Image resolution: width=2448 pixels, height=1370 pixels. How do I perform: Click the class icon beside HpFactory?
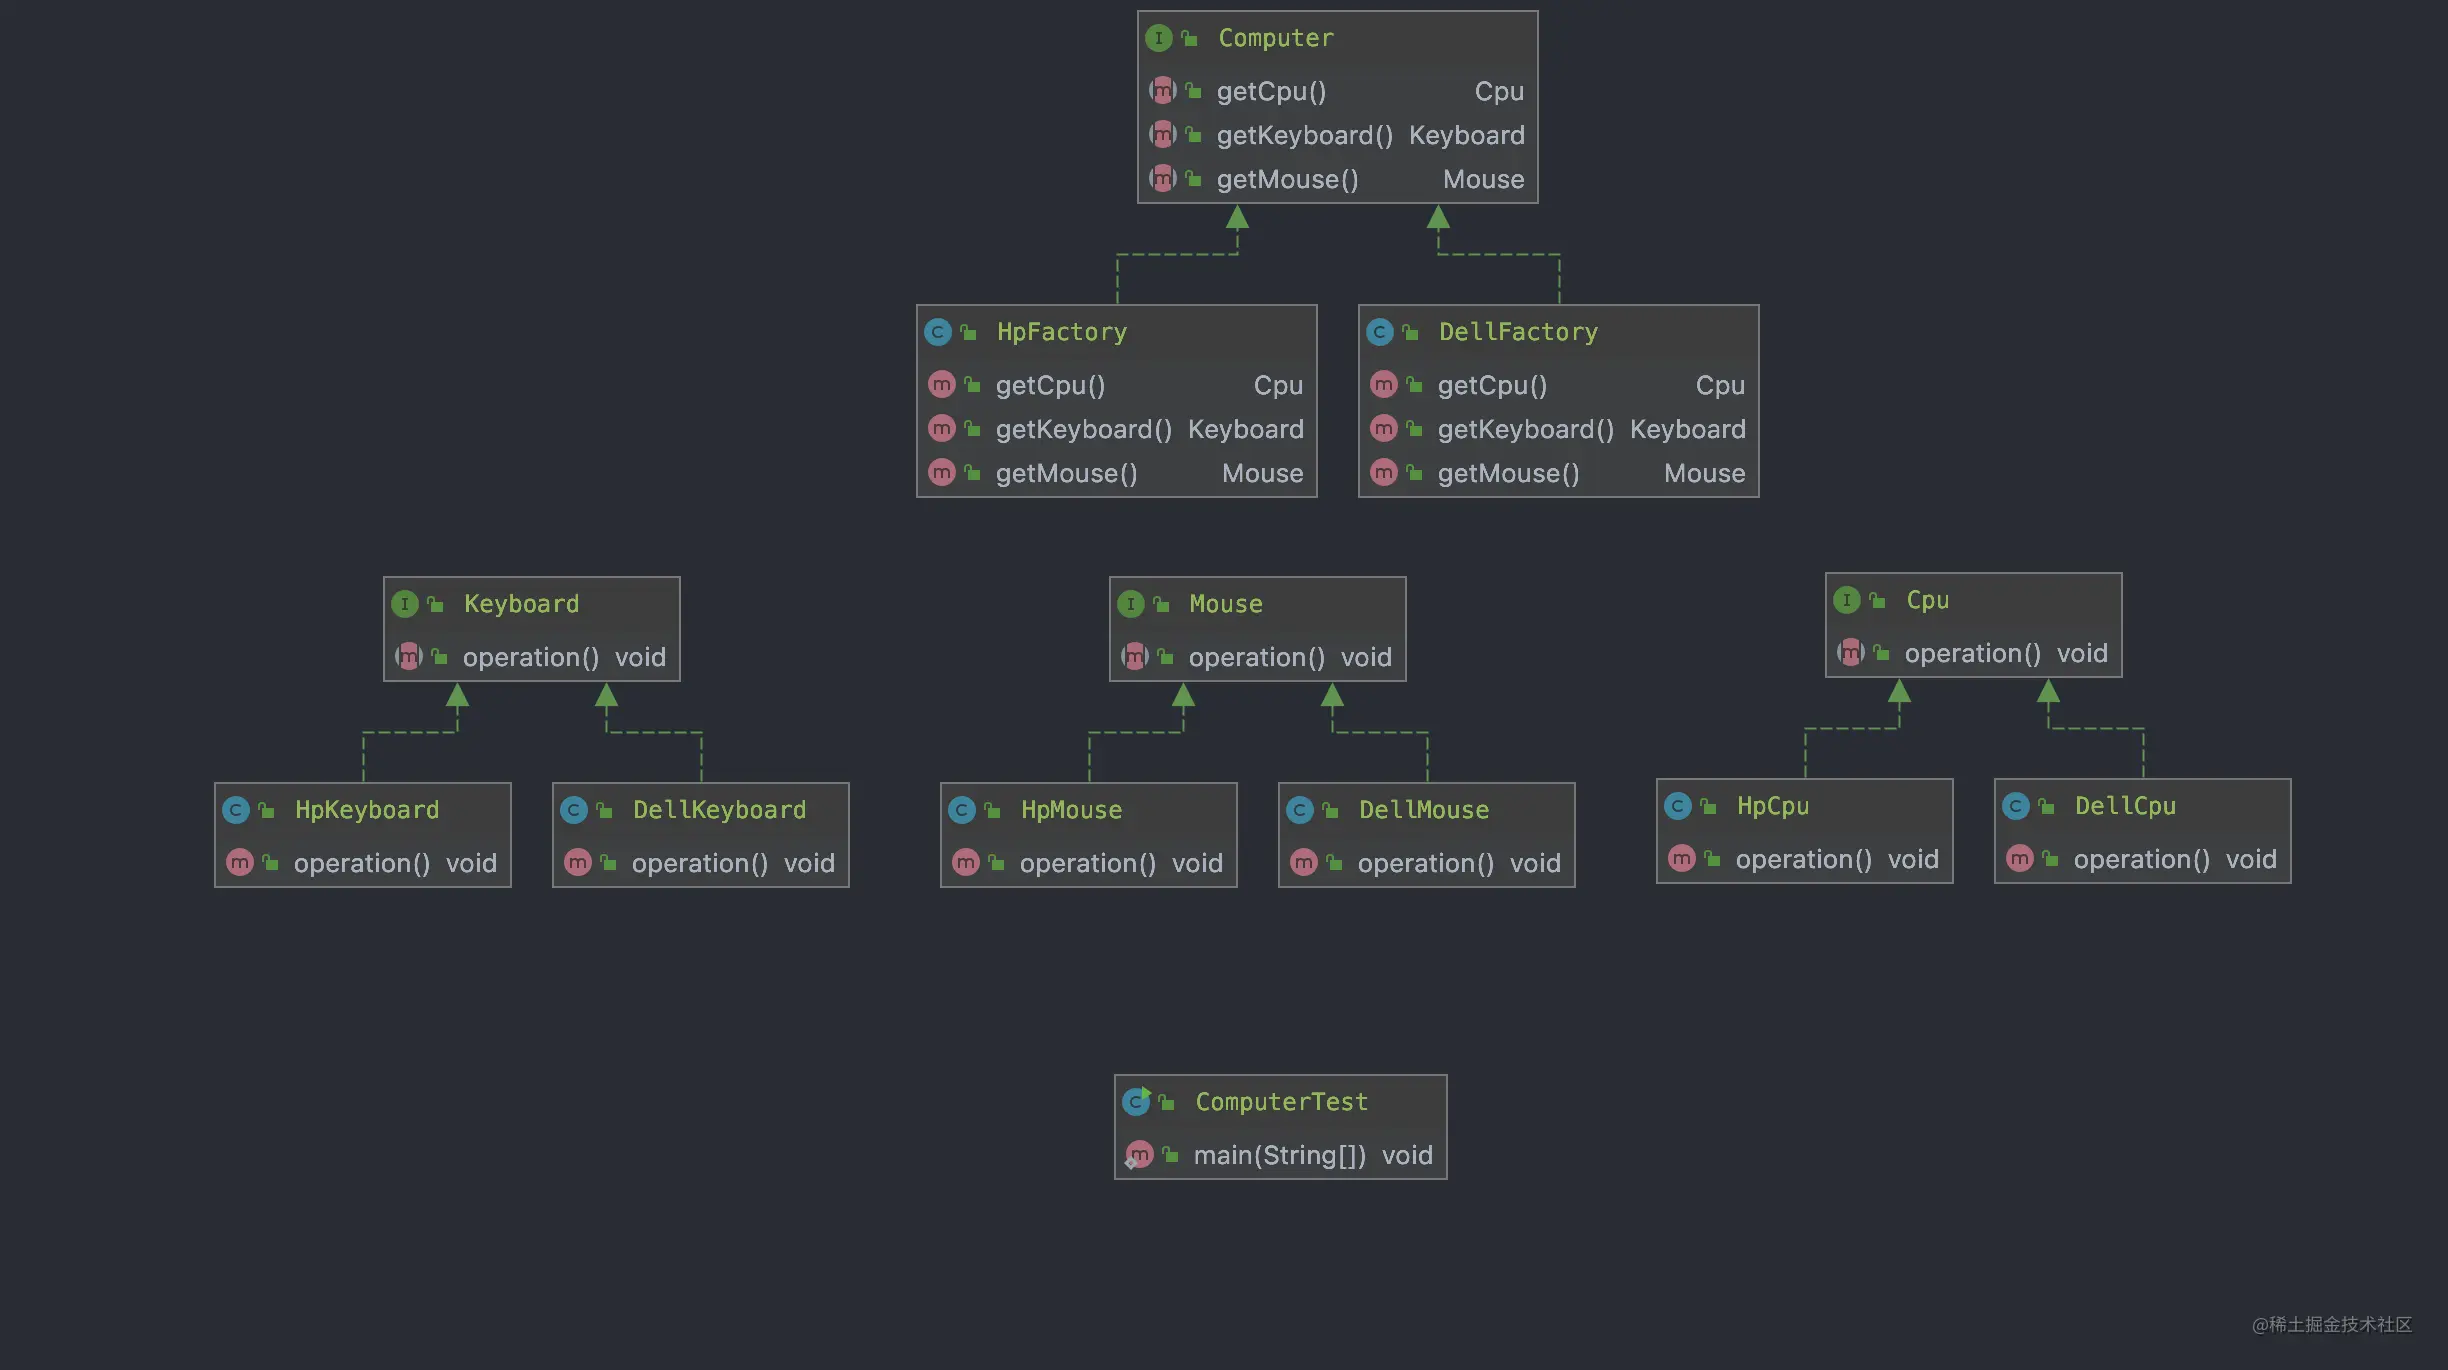coord(938,332)
